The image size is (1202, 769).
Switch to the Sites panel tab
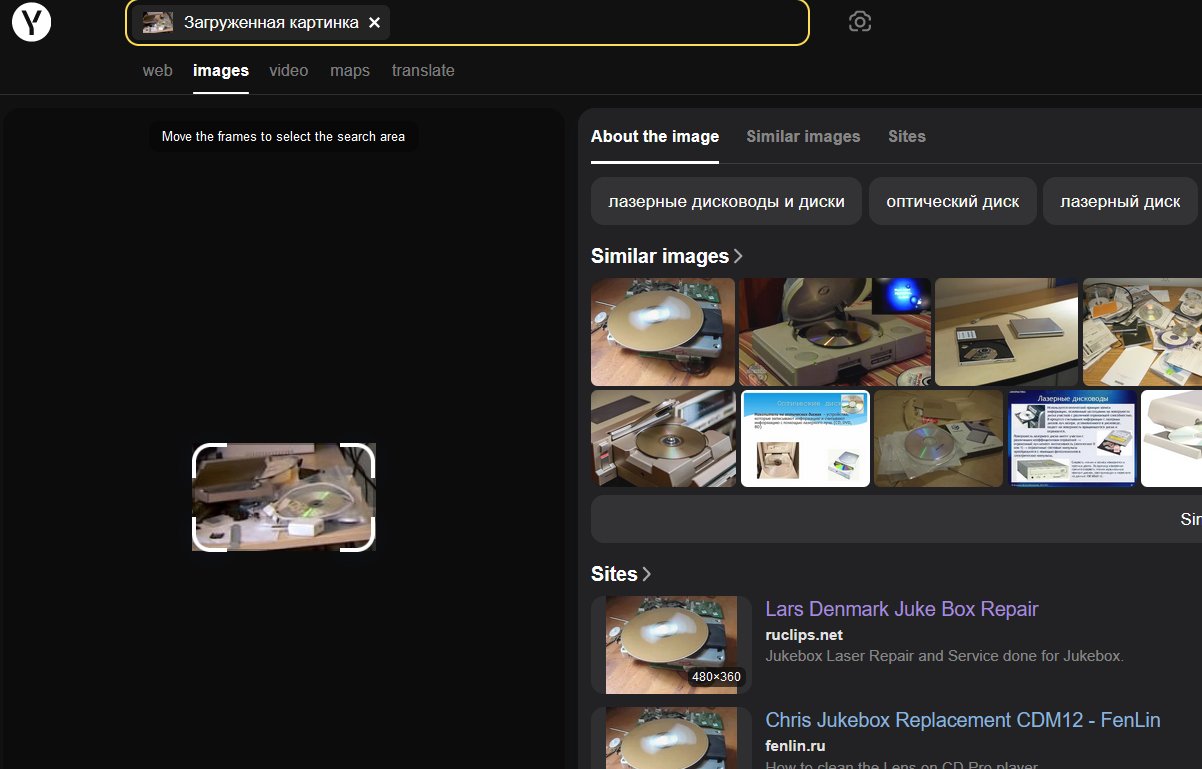click(906, 137)
